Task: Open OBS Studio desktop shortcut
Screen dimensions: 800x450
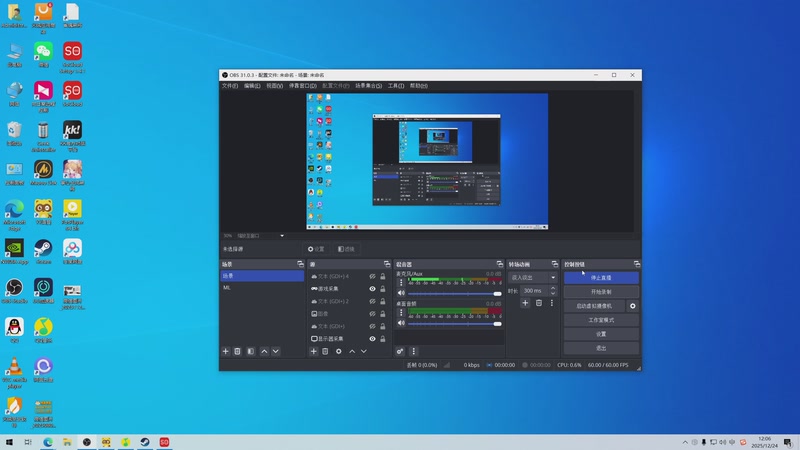Action: point(14,291)
